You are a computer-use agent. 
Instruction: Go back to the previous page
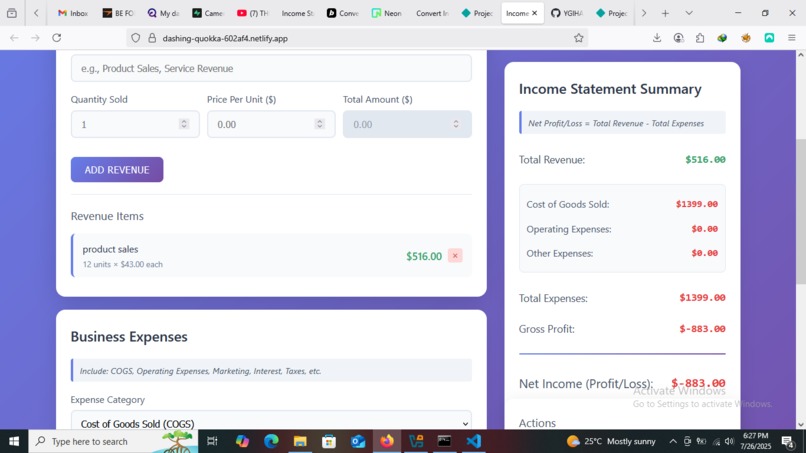(x=14, y=38)
